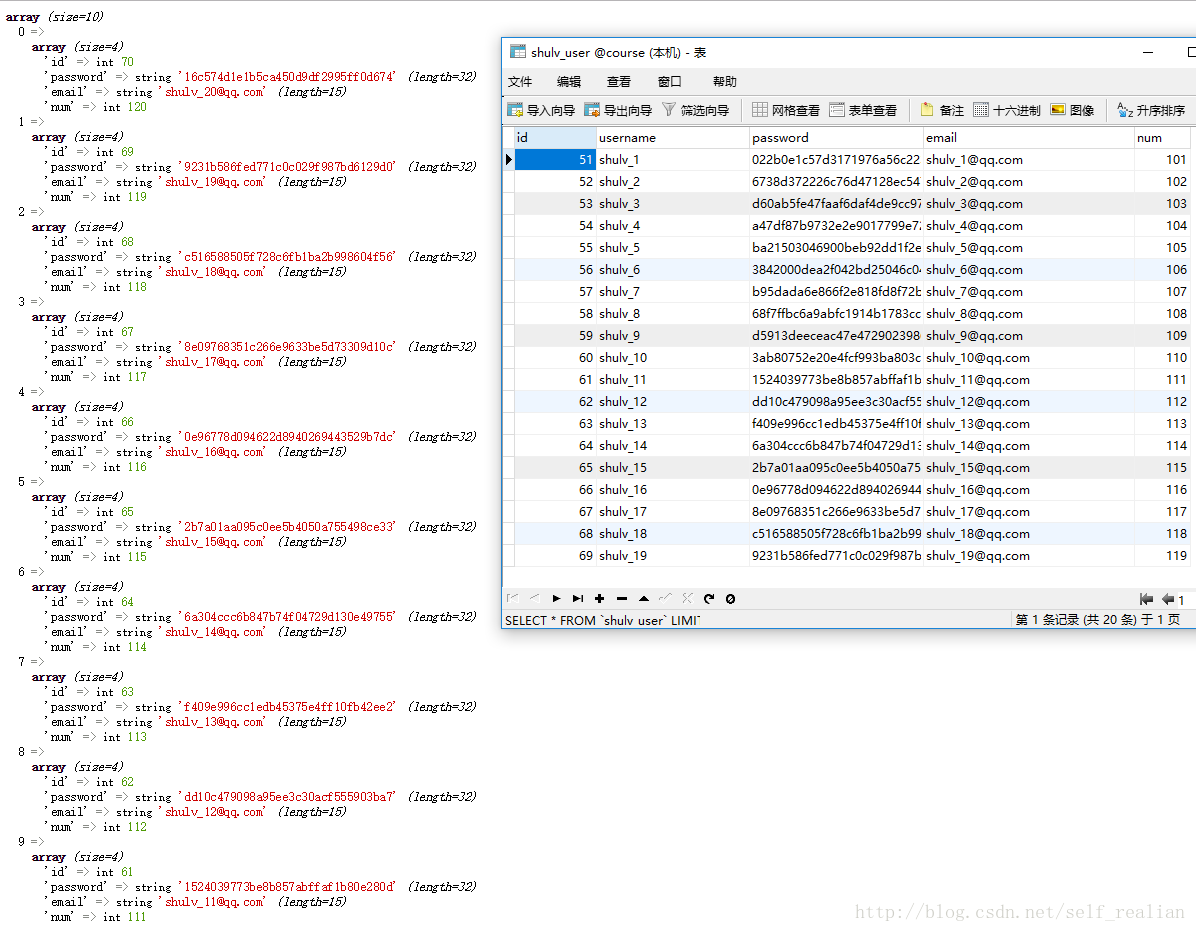Show 十六进制 hex view
The height and width of the screenshot is (932, 1196).
1007,110
